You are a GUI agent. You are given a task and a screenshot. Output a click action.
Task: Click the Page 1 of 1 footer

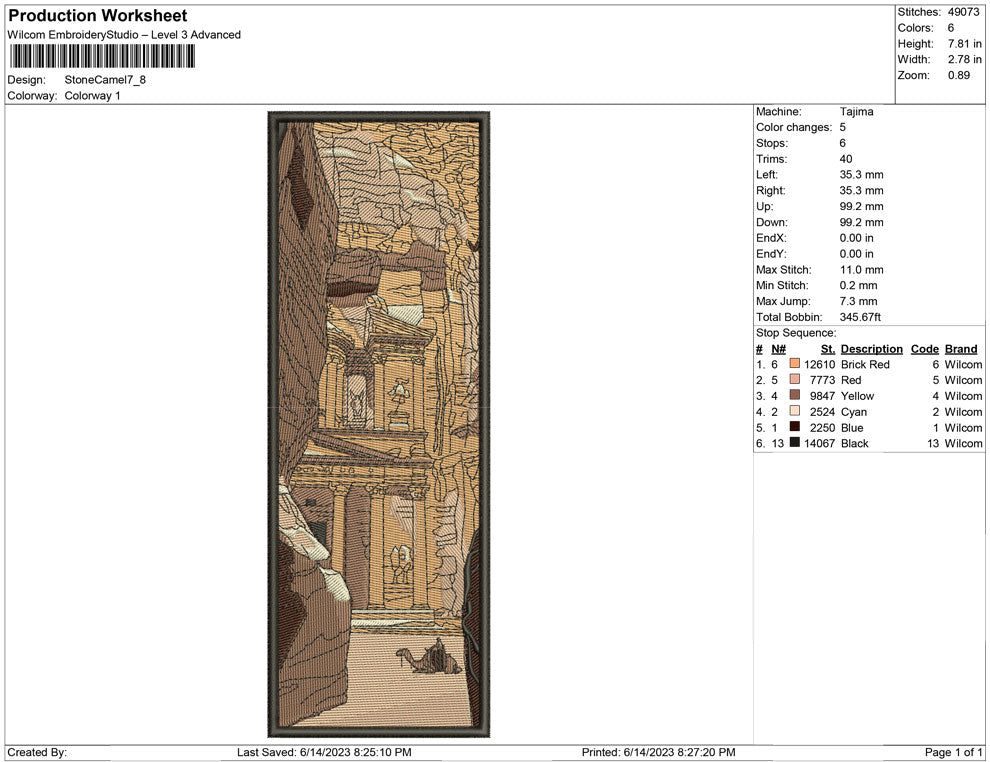(954, 752)
